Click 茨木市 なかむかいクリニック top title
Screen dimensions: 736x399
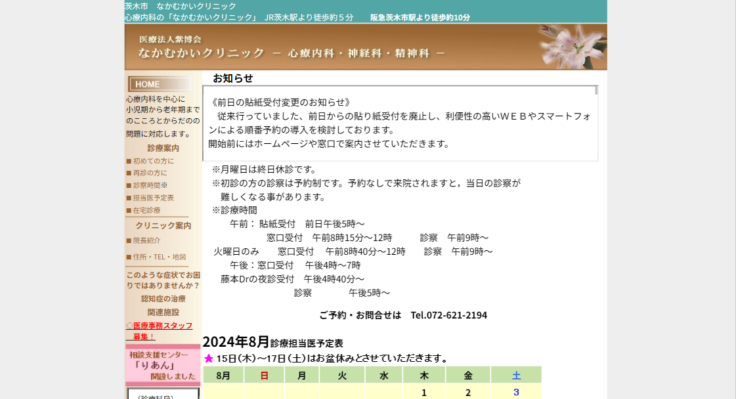coord(180,6)
